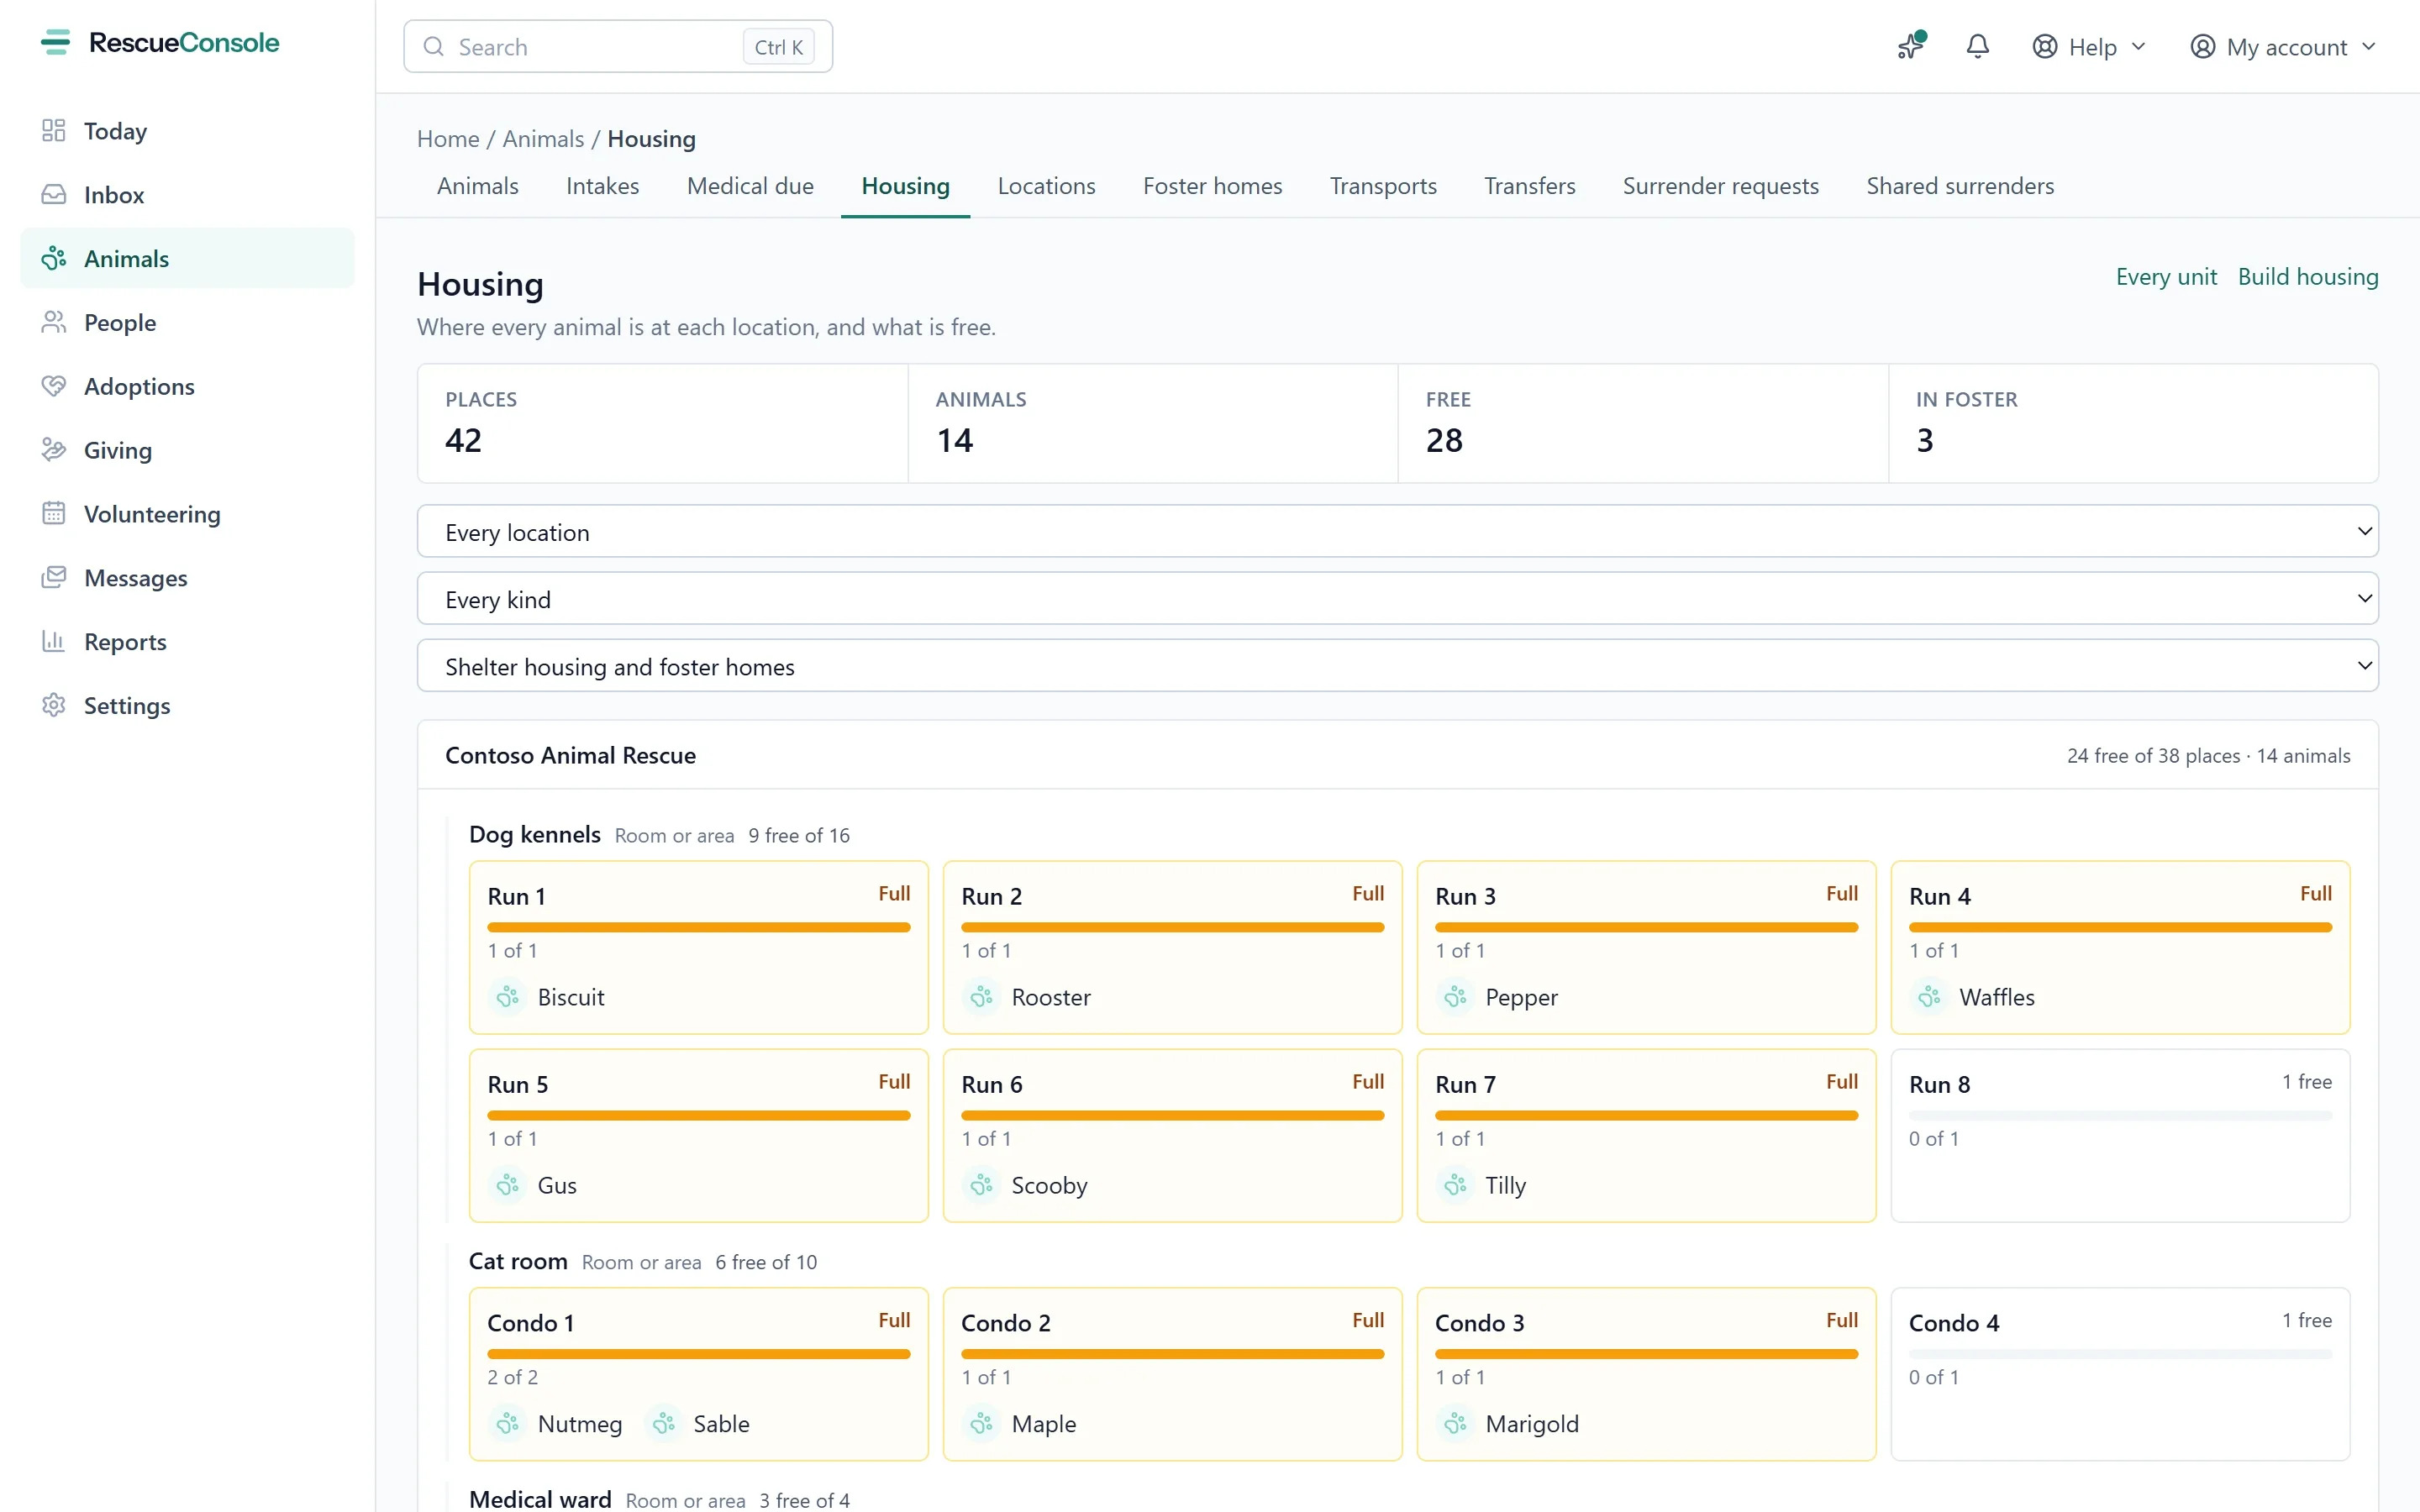Expand the Every location dropdown

tap(1397, 531)
